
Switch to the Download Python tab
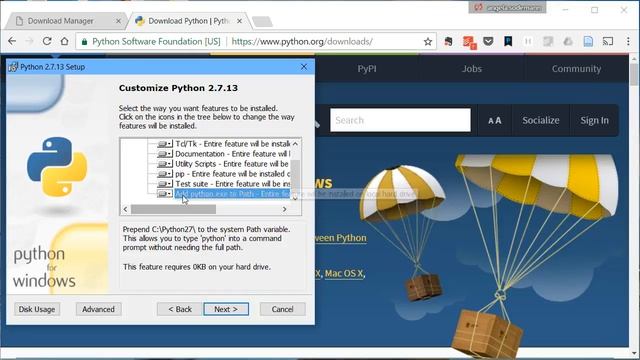point(188,21)
